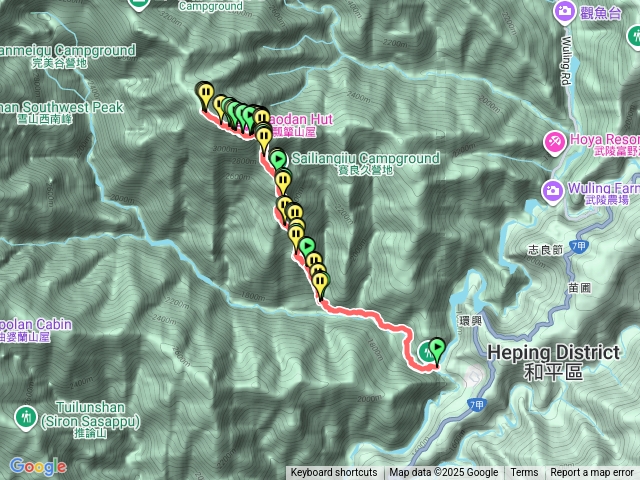640x480 pixels.
Task: Select the green play marker midway along the trail
Action: point(307,246)
